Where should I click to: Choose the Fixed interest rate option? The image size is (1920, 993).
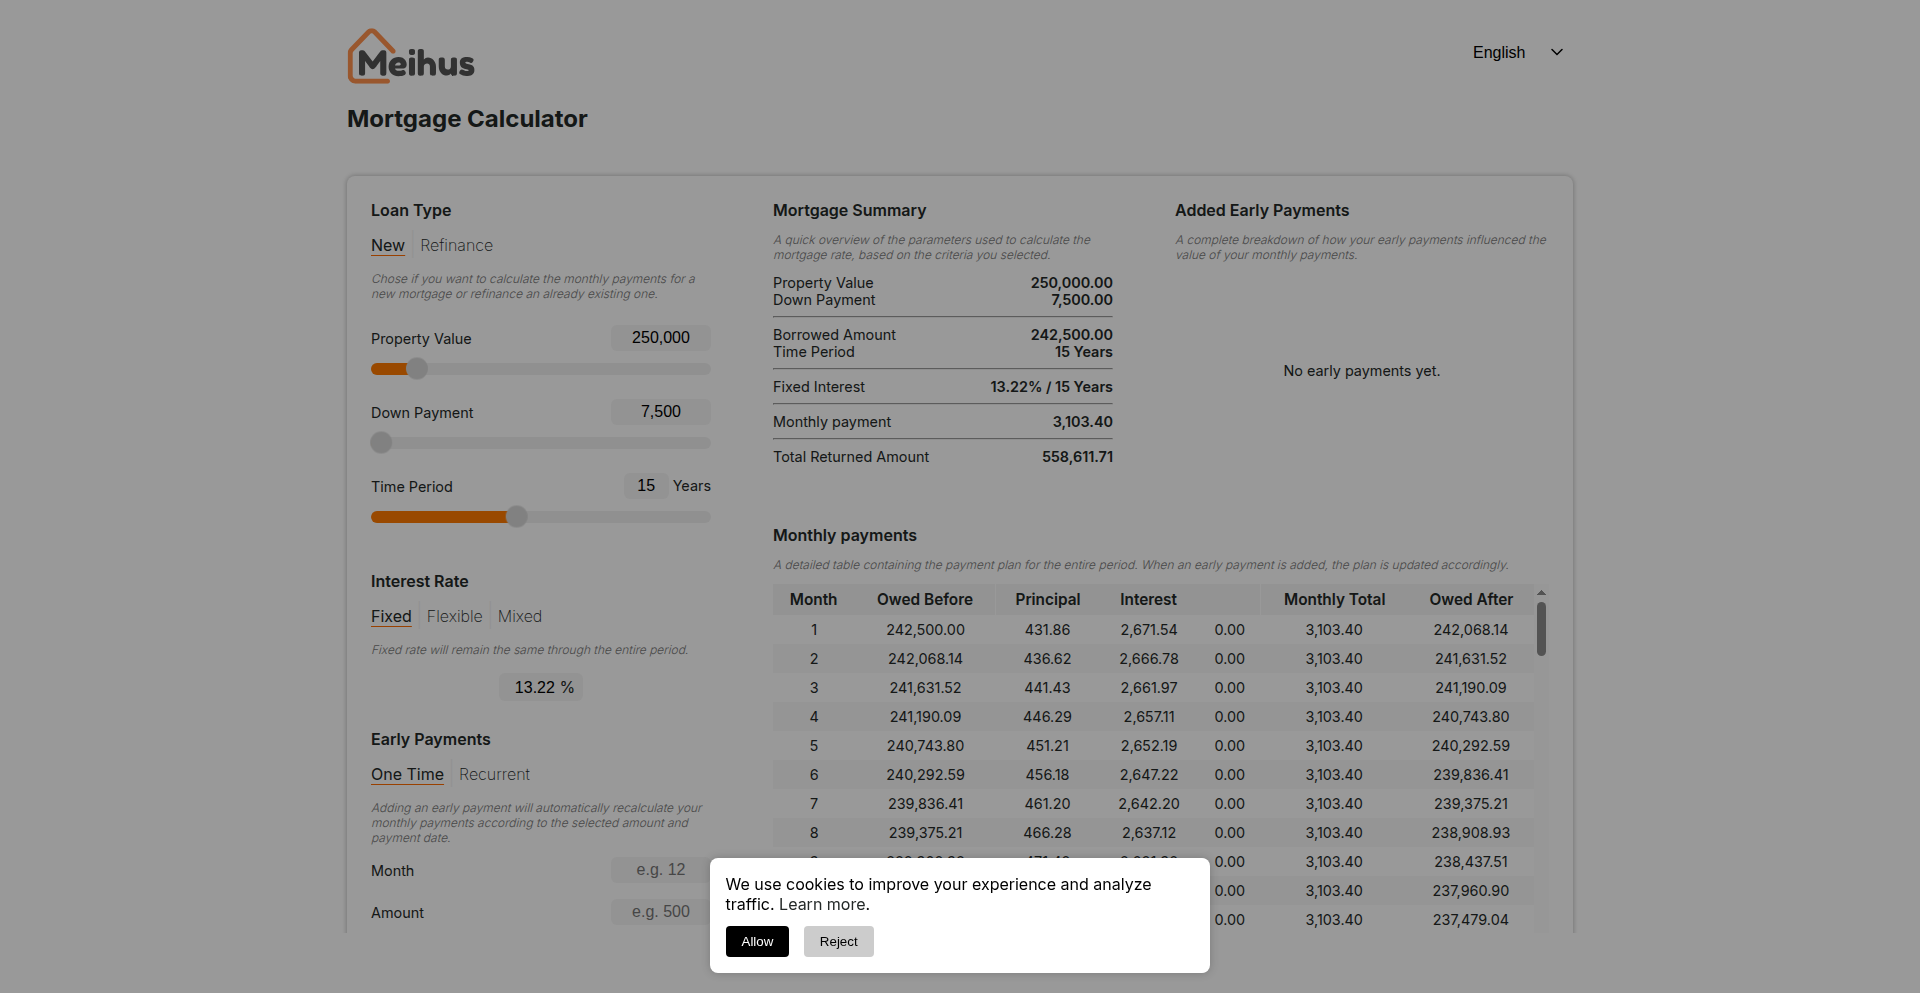391,617
